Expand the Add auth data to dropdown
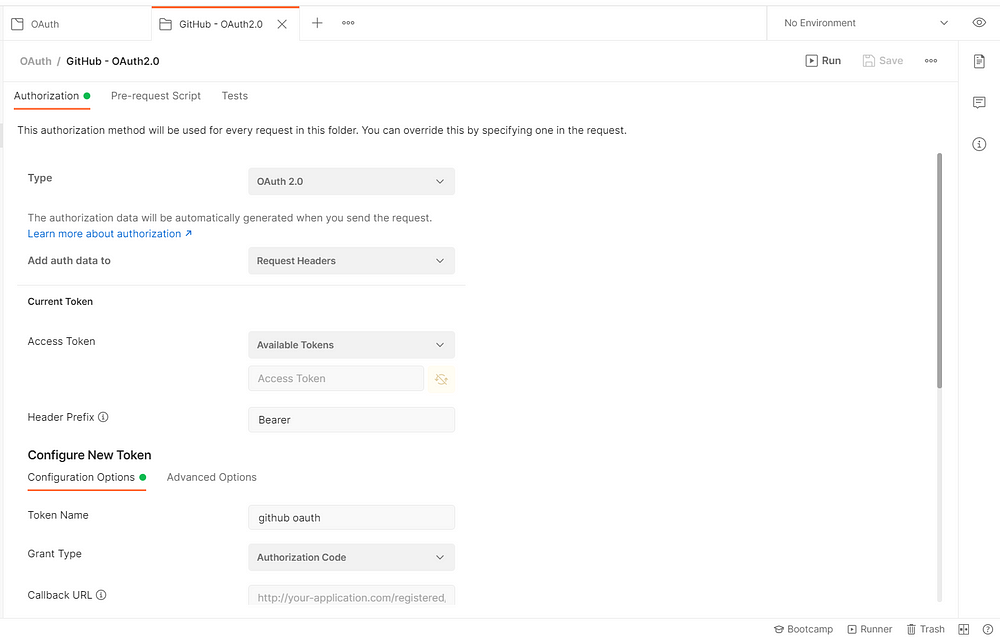 point(351,261)
